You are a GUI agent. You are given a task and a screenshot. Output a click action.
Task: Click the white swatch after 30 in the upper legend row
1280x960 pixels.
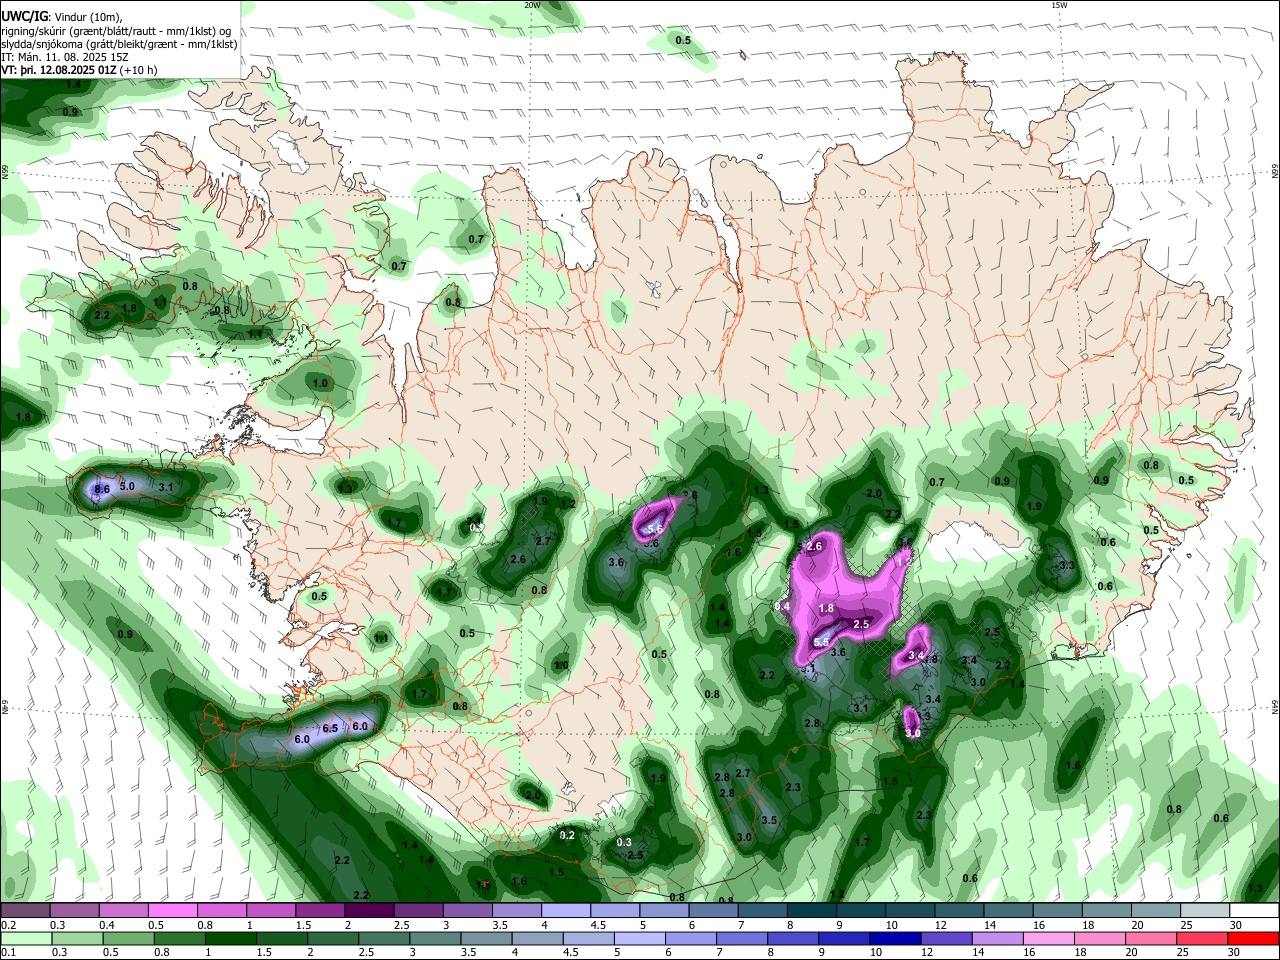(1253, 910)
